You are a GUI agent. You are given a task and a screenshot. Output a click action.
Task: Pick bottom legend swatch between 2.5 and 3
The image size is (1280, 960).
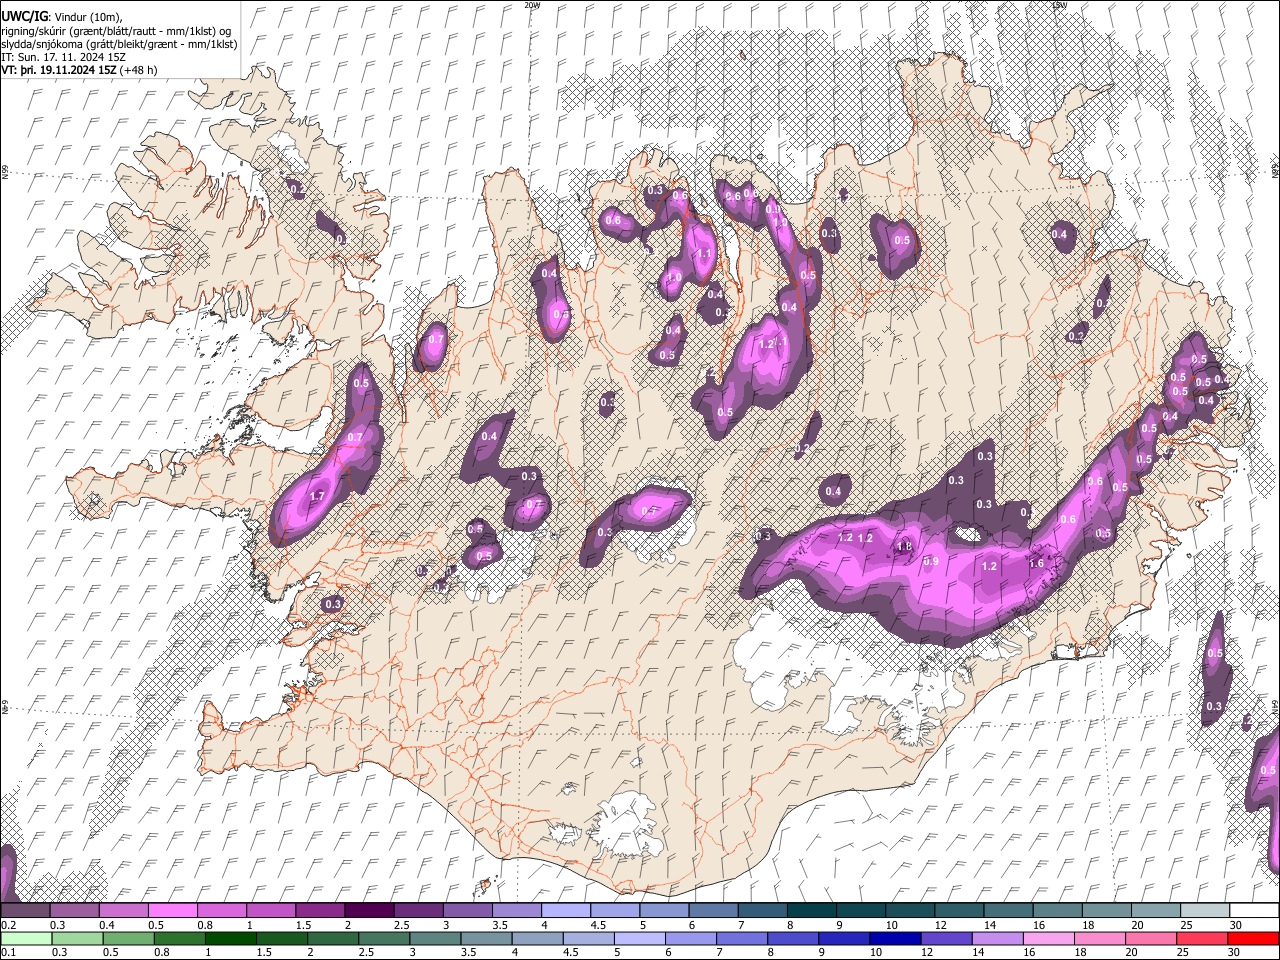(383, 938)
